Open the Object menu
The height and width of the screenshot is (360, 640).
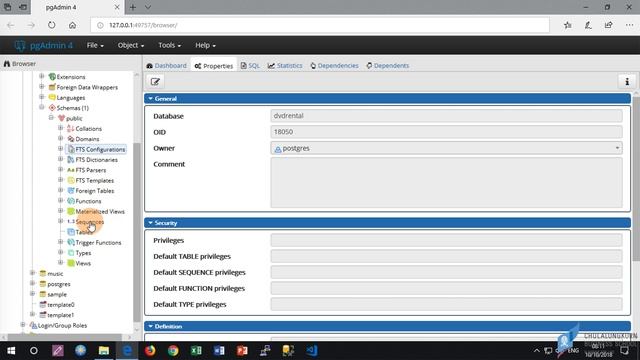[x=131, y=45]
